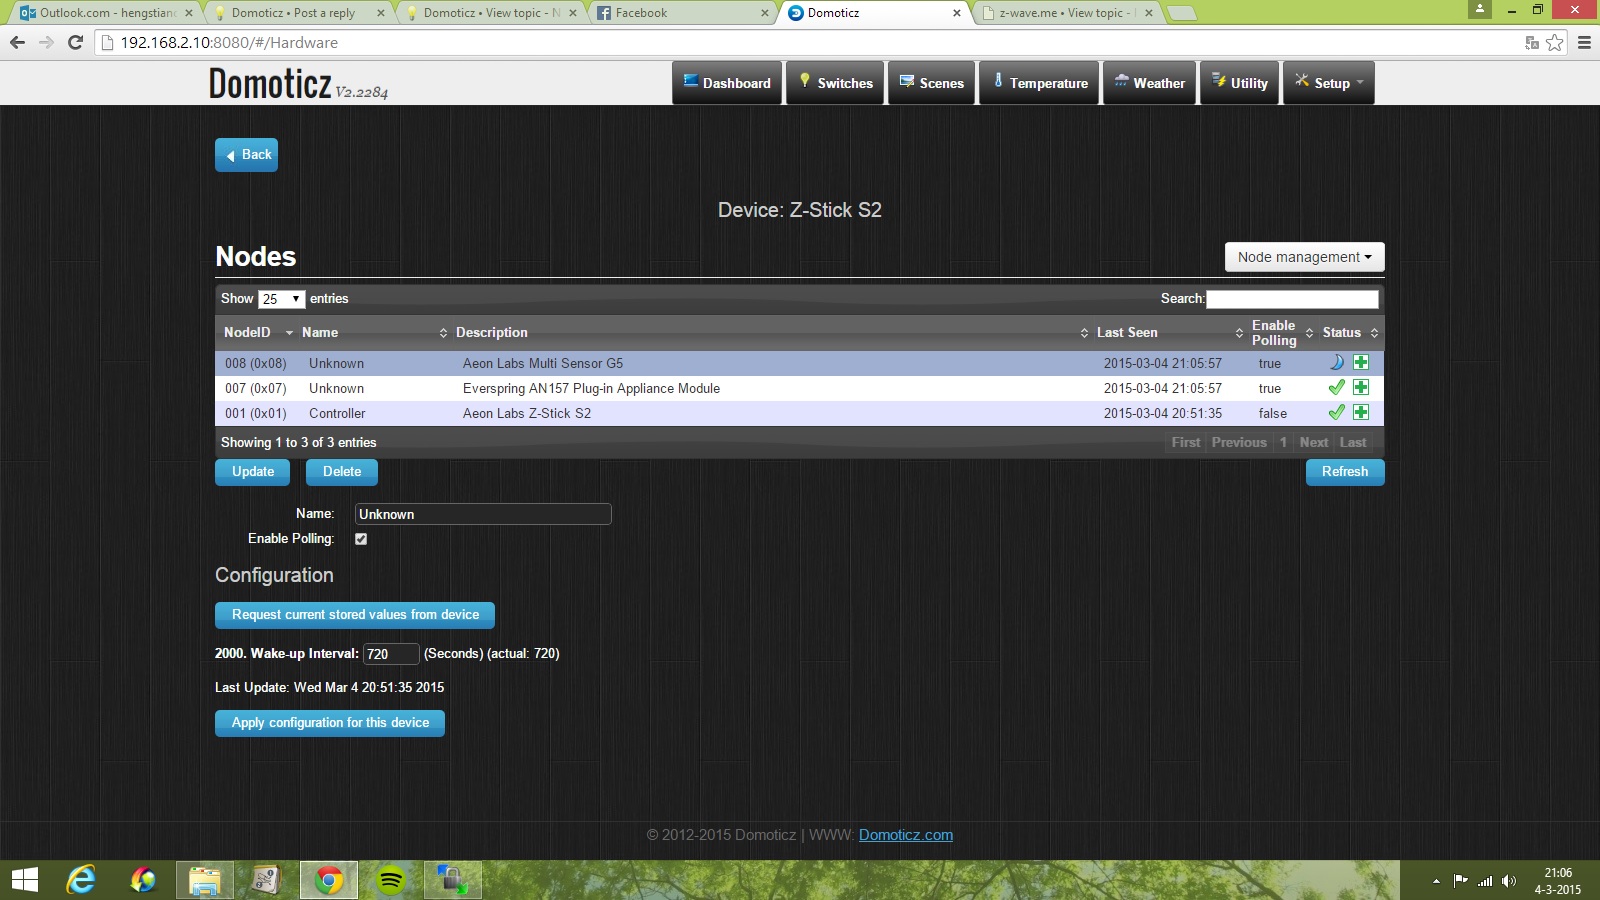The width and height of the screenshot is (1600, 900).
Task: Click the network signal tray icon
Action: [x=1485, y=881]
